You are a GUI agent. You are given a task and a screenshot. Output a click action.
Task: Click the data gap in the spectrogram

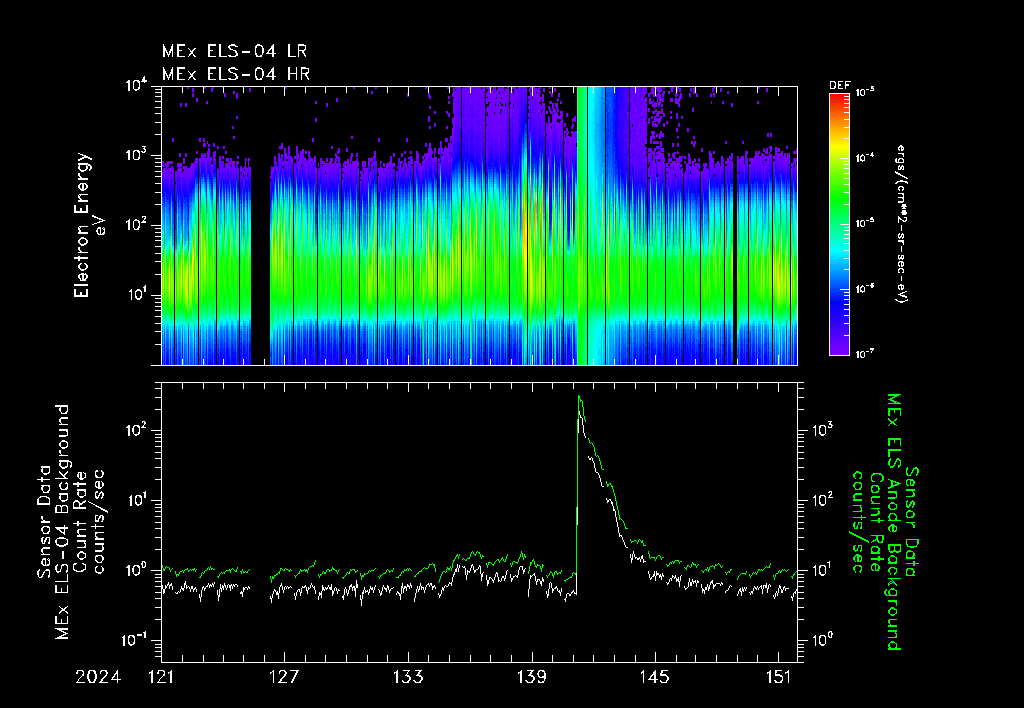tap(261, 225)
